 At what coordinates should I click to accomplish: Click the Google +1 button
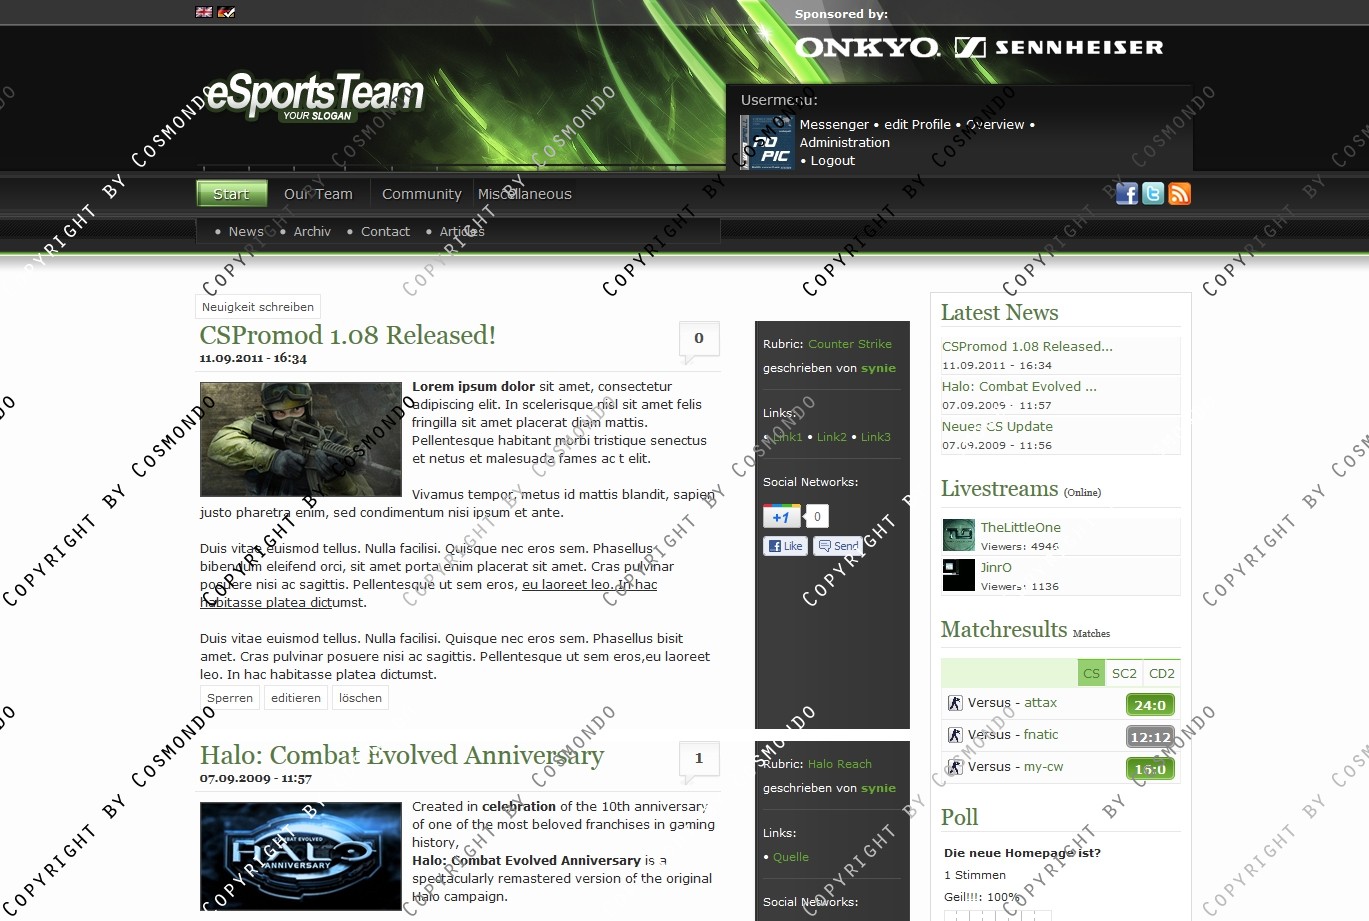pyautogui.click(x=781, y=516)
